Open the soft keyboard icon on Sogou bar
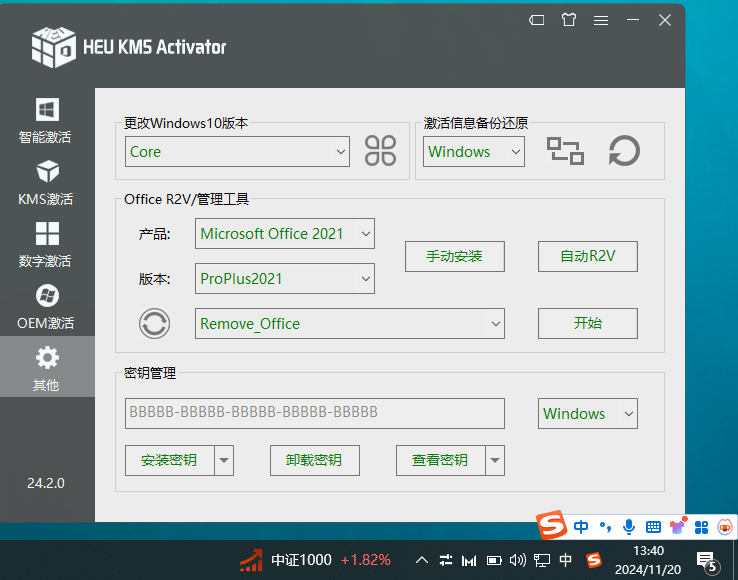Screen dimensions: 738x580 (x=653, y=527)
